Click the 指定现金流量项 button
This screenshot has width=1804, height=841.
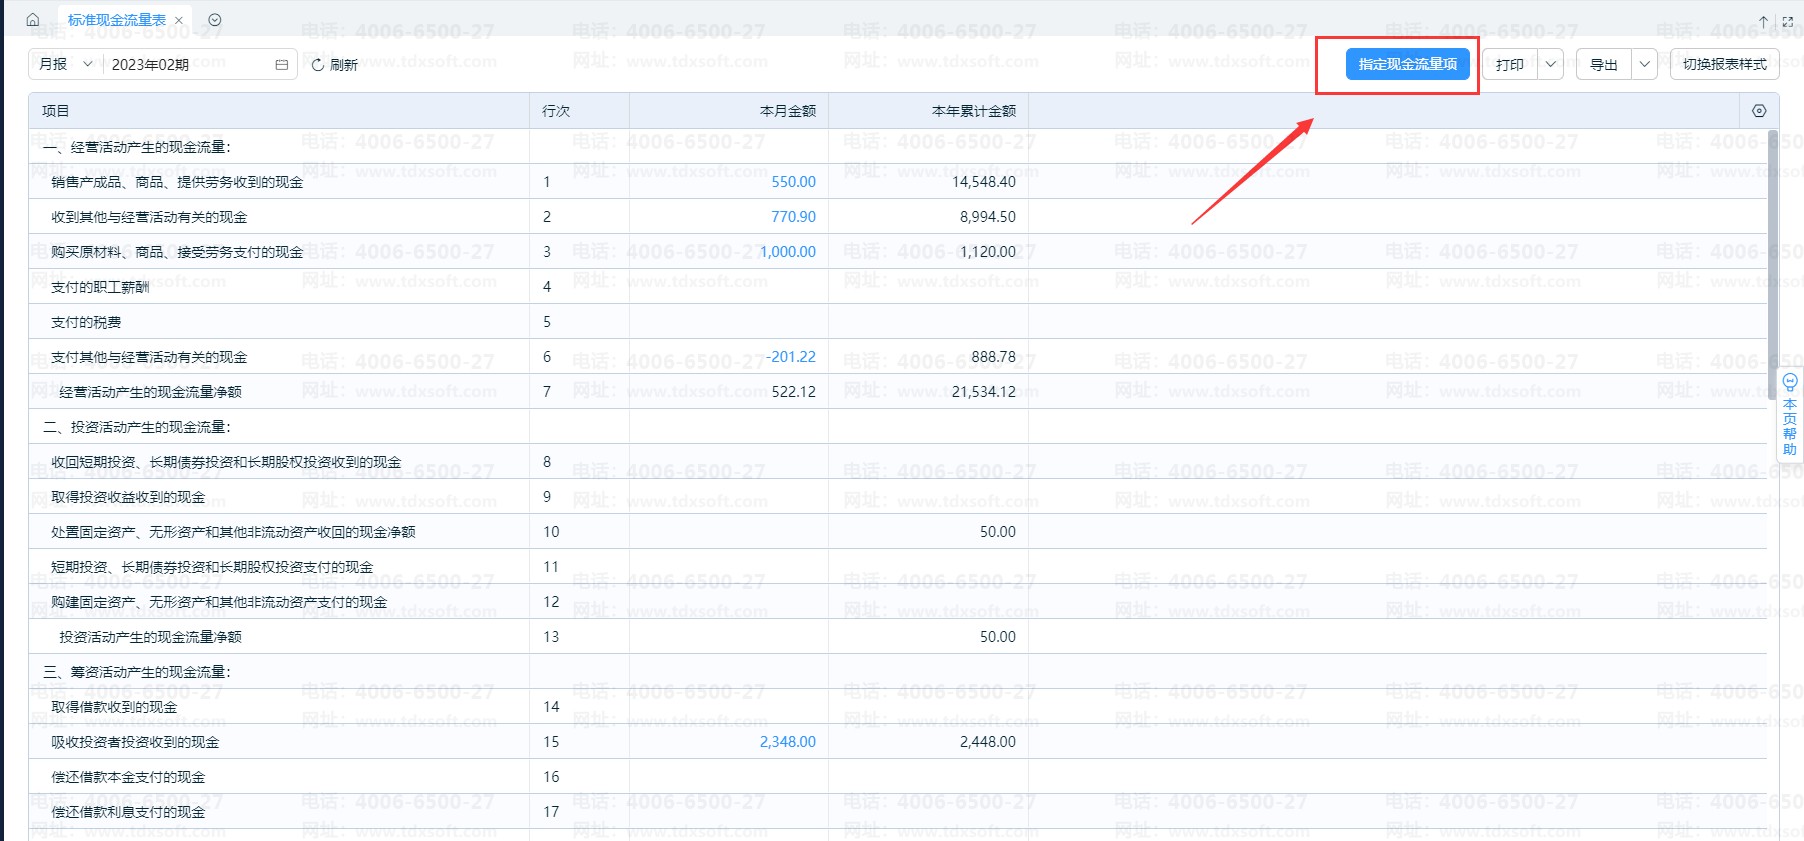(1407, 64)
